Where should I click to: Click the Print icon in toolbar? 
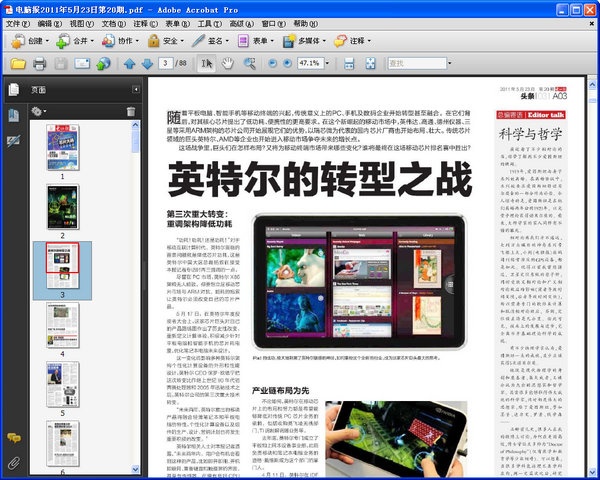click(x=40, y=64)
